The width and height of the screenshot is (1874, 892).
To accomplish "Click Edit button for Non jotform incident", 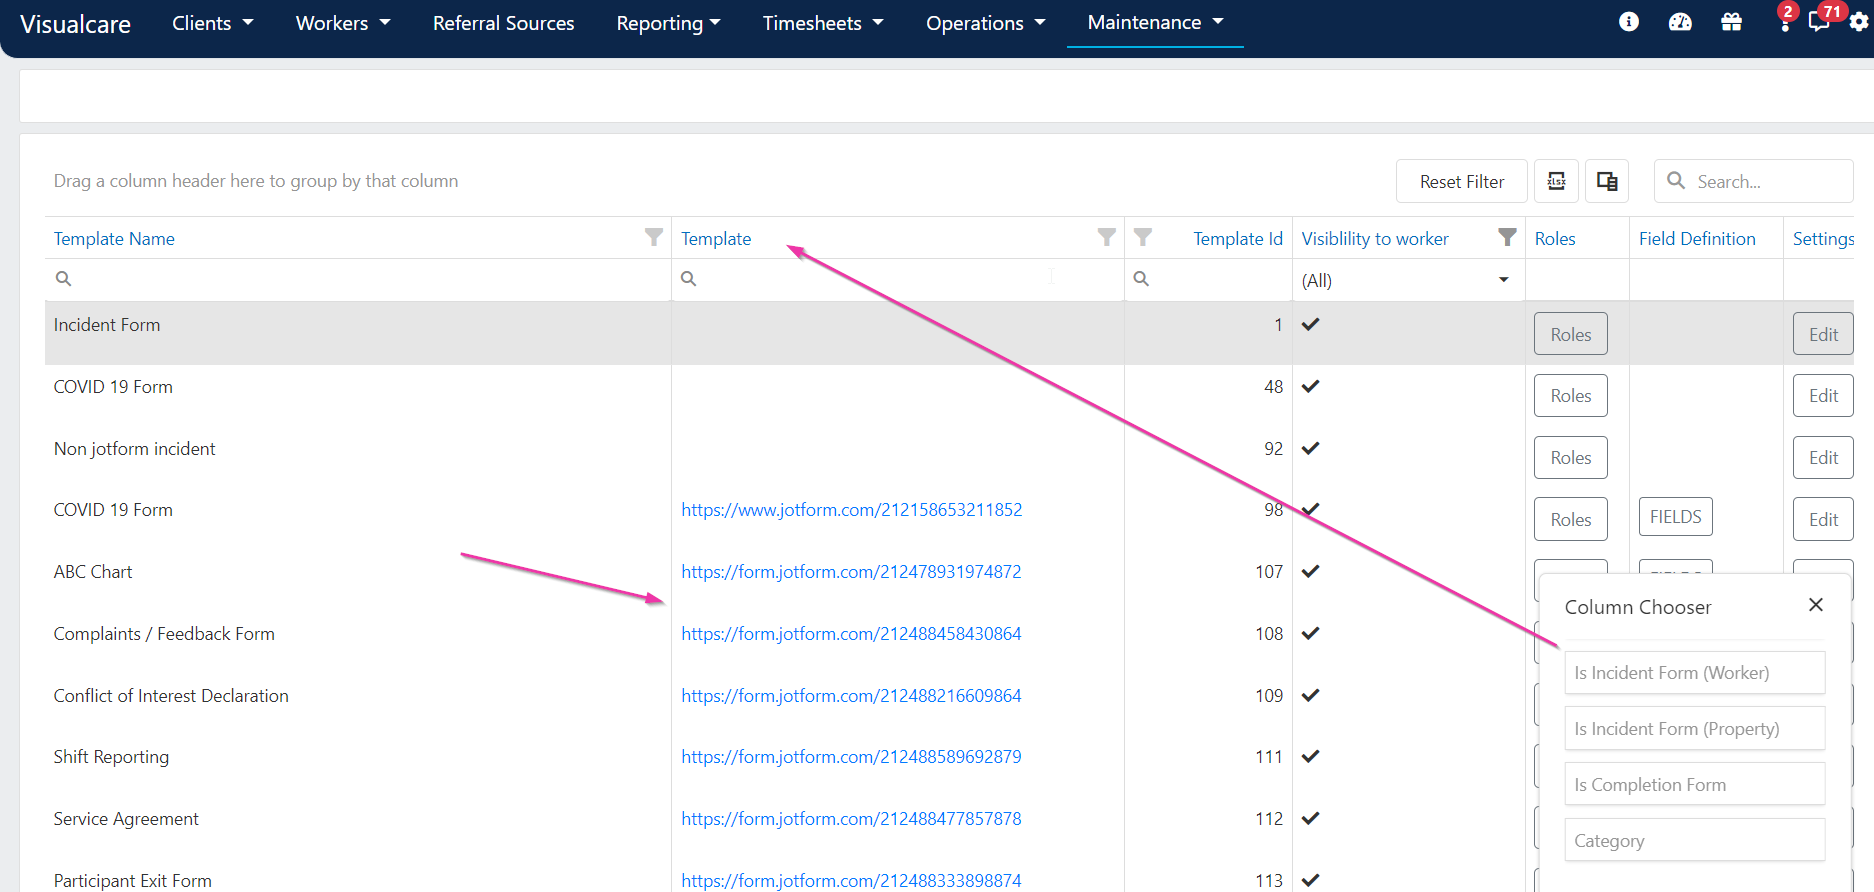I will tap(1822, 457).
